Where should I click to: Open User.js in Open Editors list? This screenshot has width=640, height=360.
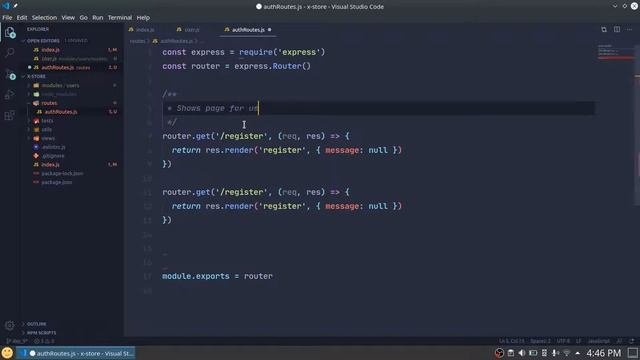(x=49, y=59)
